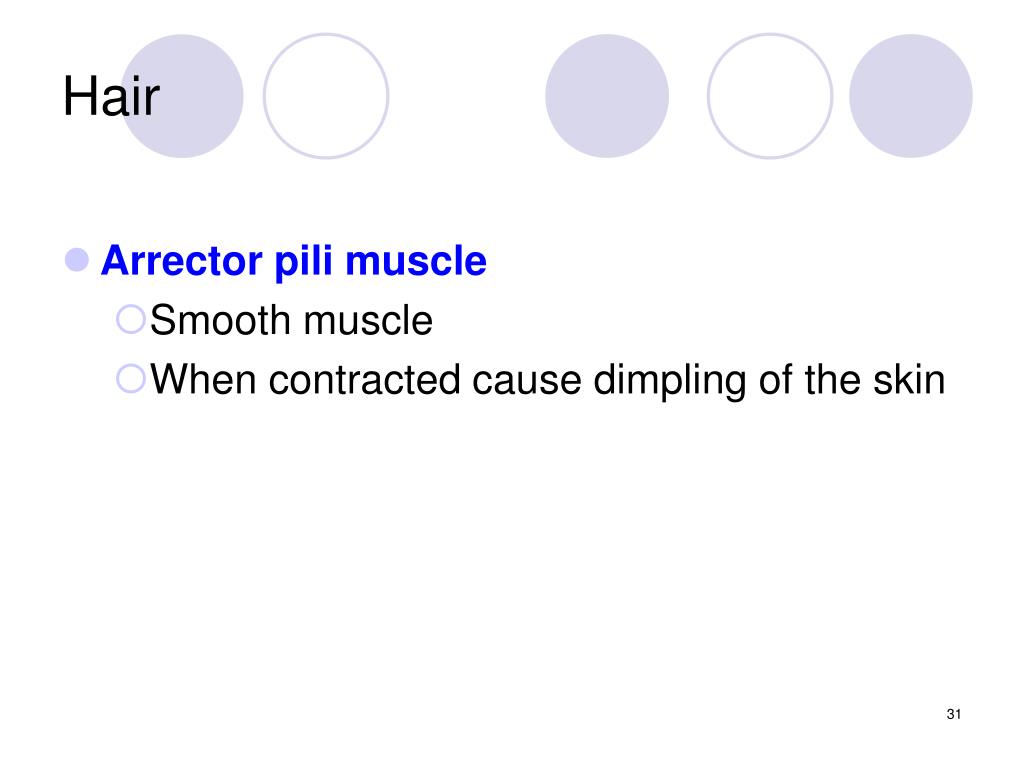Click the hollow bullet before When contracted
The image size is (1024, 768).
click(131, 378)
